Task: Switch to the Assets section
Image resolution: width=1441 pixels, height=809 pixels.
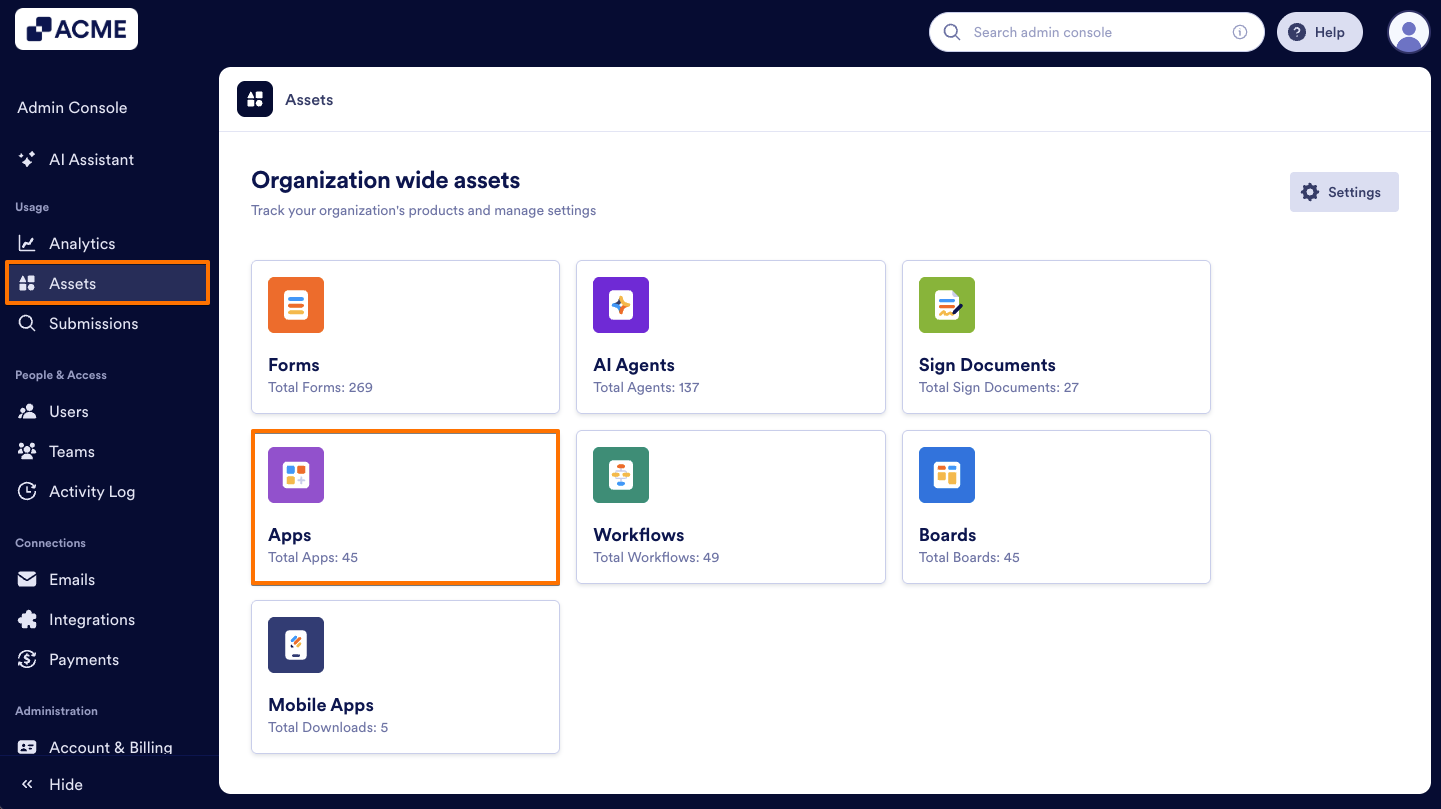Action: pyautogui.click(x=70, y=283)
